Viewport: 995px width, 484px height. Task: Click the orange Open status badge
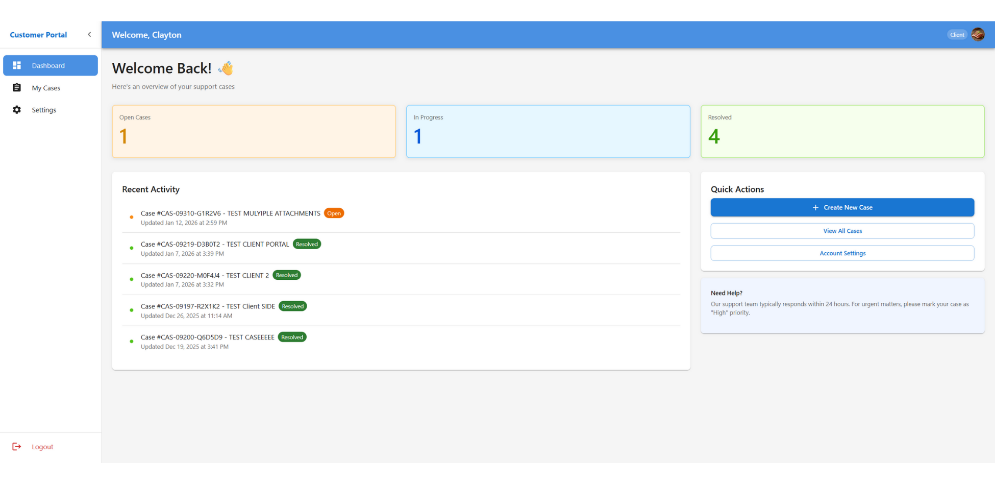click(334, 213)
